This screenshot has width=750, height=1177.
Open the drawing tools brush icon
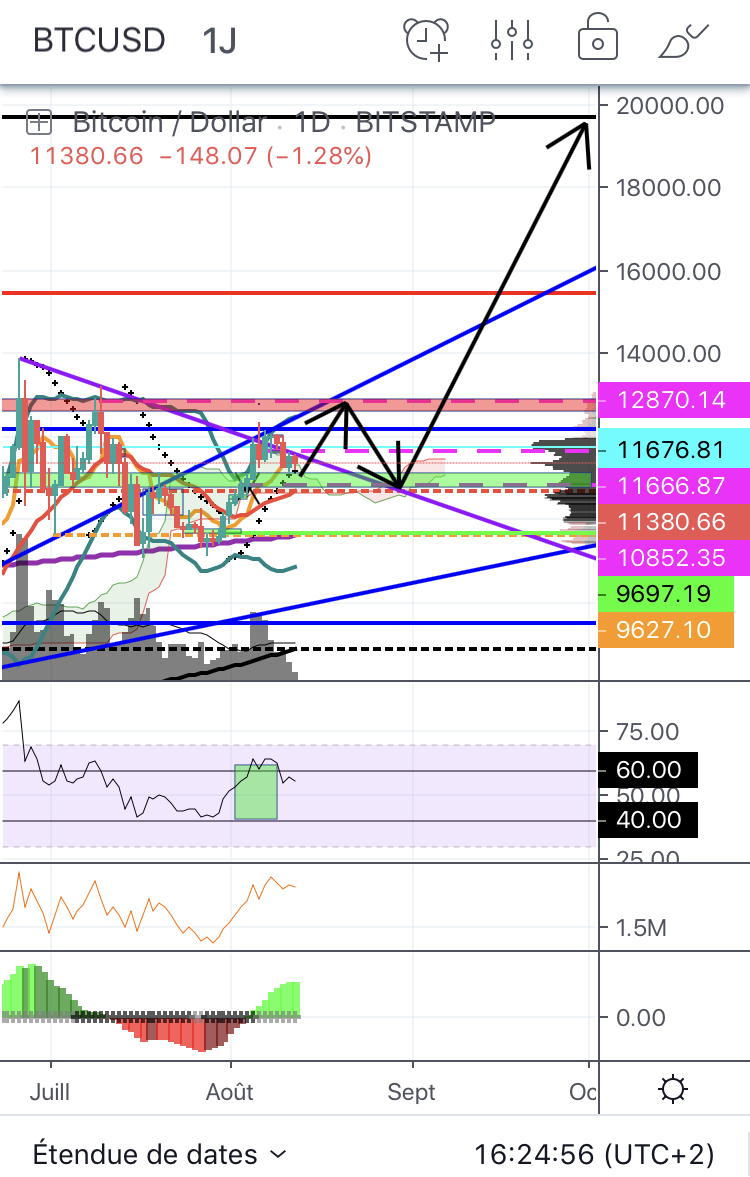683,40
